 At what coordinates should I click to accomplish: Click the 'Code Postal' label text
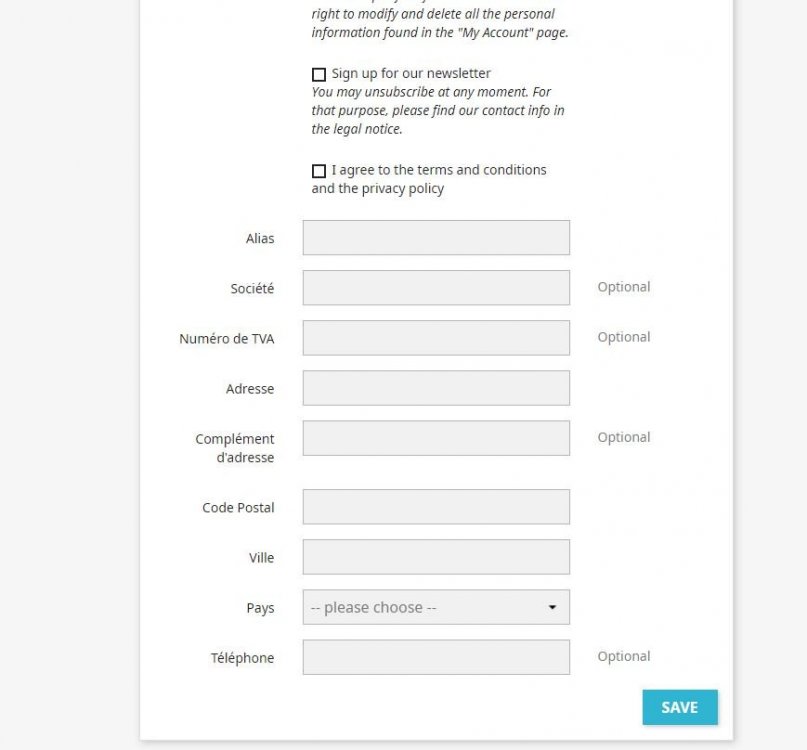point(238,508)
